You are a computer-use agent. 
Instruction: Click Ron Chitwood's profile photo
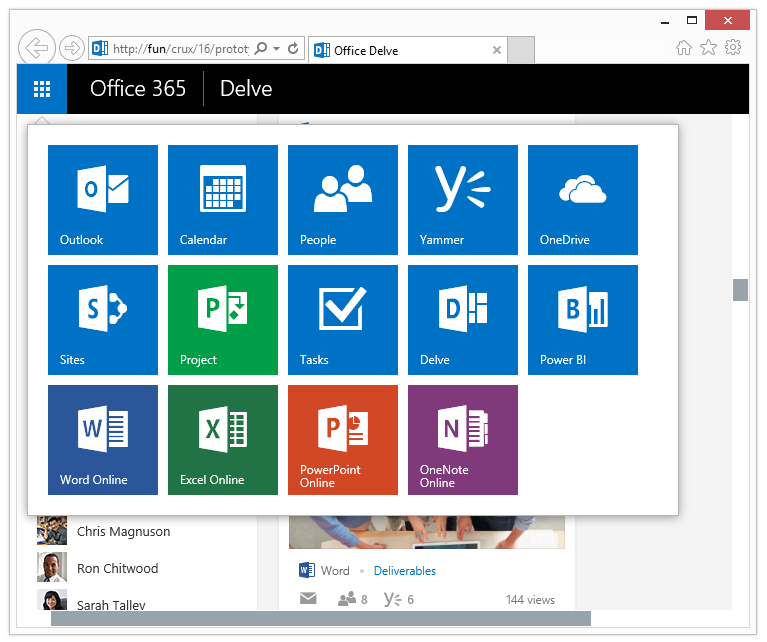[x=52, y=567]
